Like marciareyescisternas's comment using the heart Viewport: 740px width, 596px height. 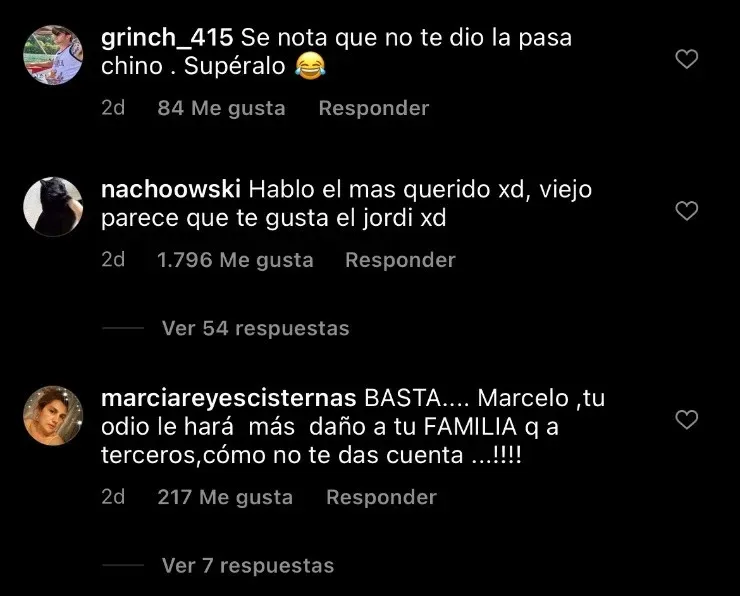[x=686, y=420]
